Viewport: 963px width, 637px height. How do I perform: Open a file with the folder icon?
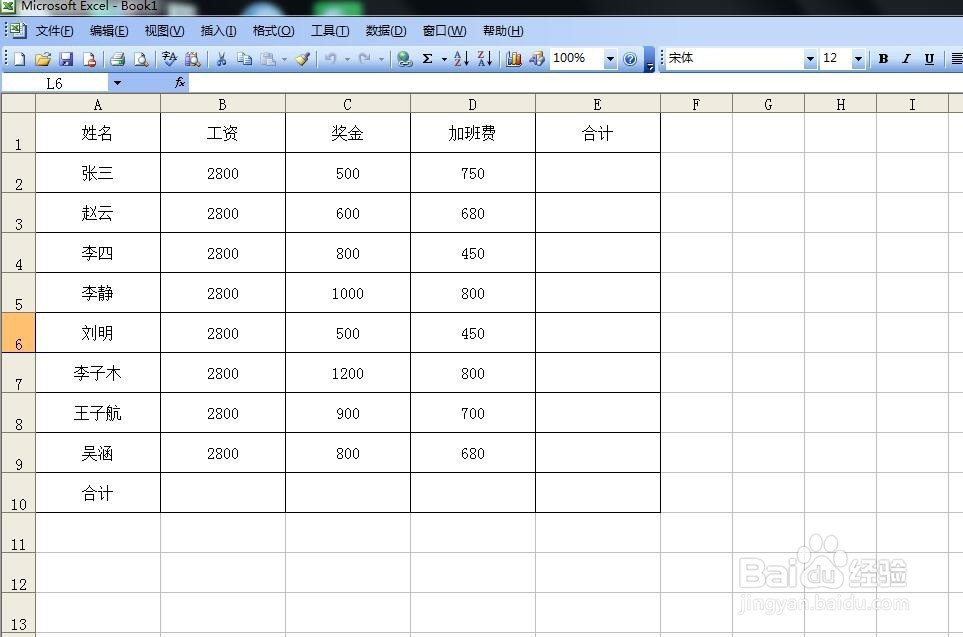(42, 59)
